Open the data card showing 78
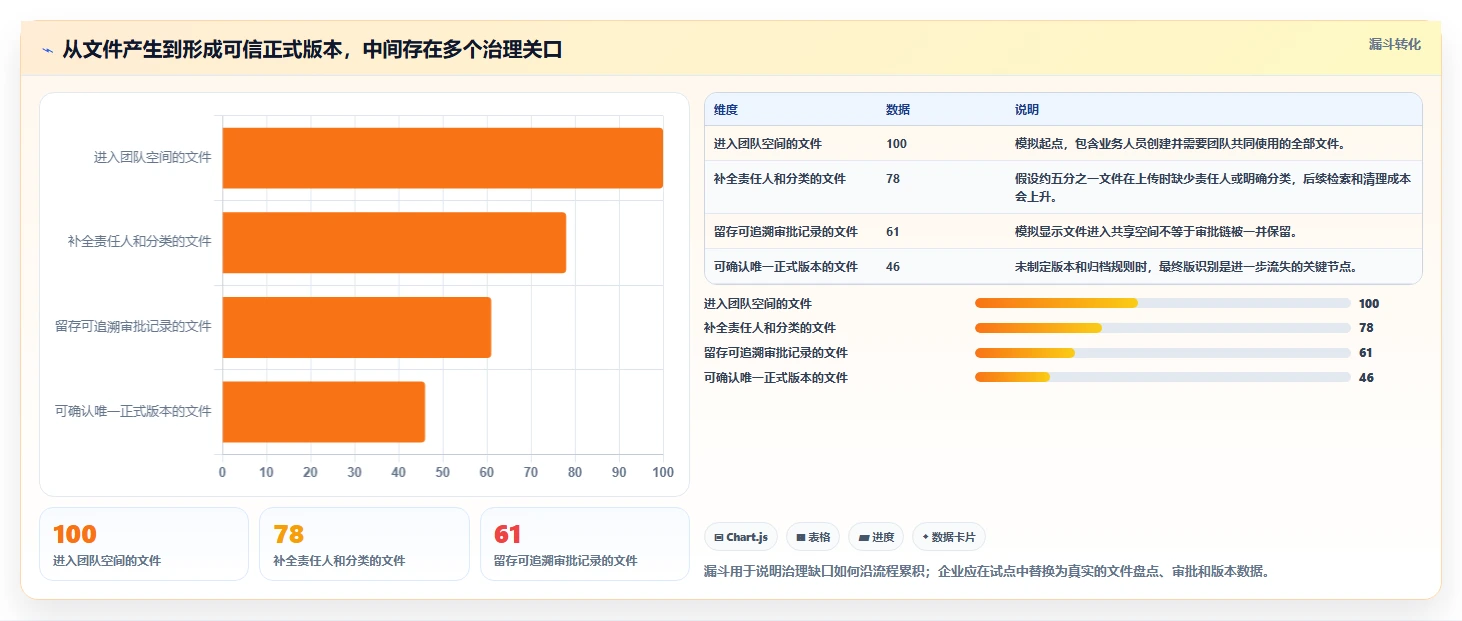Screen dimensions: 1462x621 (x=364, y=544)
